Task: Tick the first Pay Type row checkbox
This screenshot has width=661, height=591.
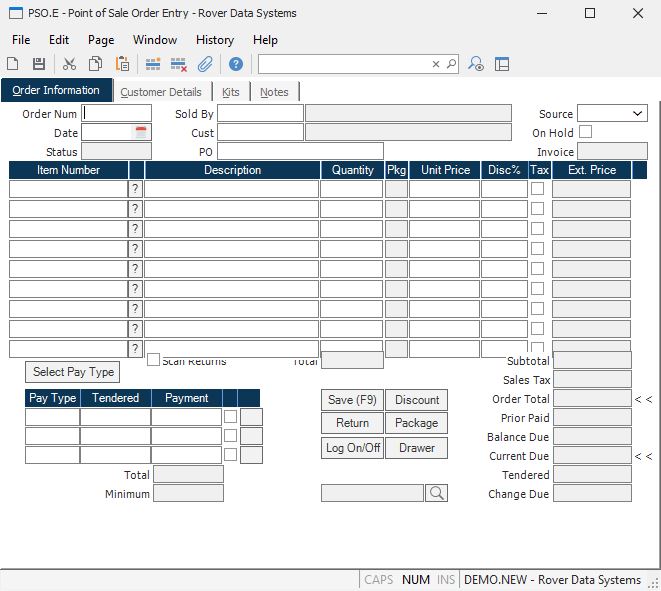Action: [x=231, y=417]
